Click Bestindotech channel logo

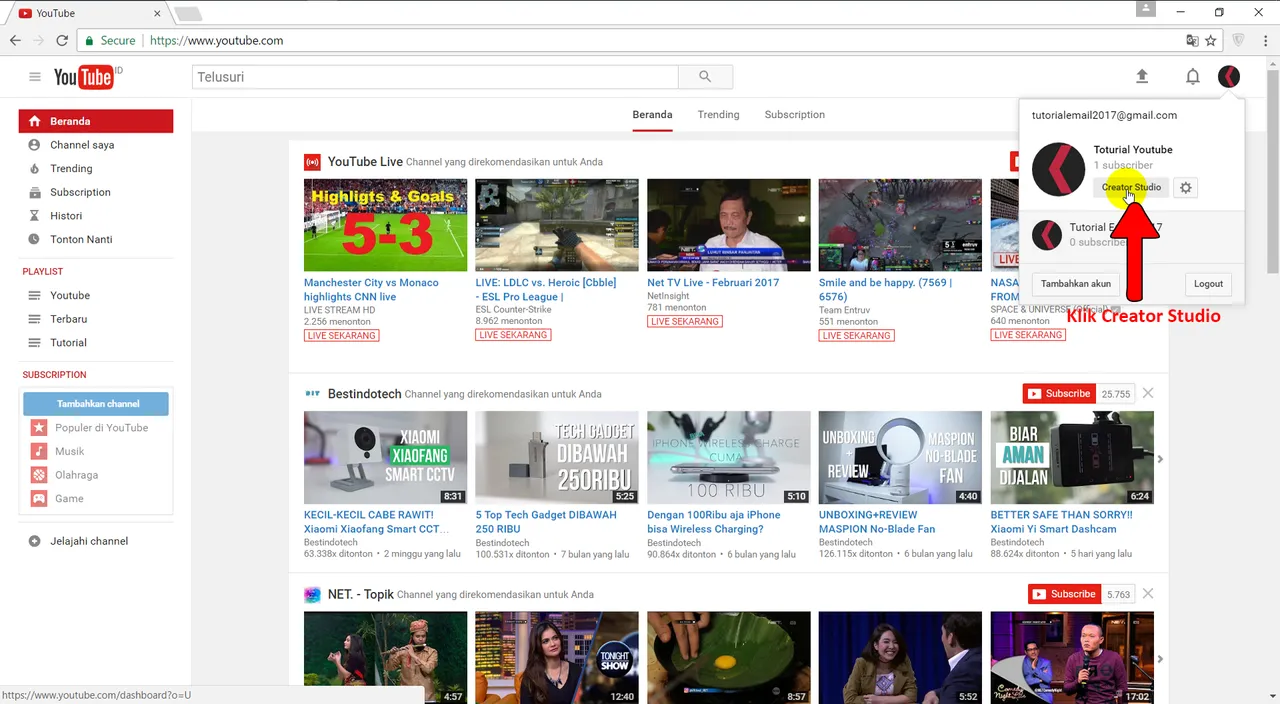312,394
